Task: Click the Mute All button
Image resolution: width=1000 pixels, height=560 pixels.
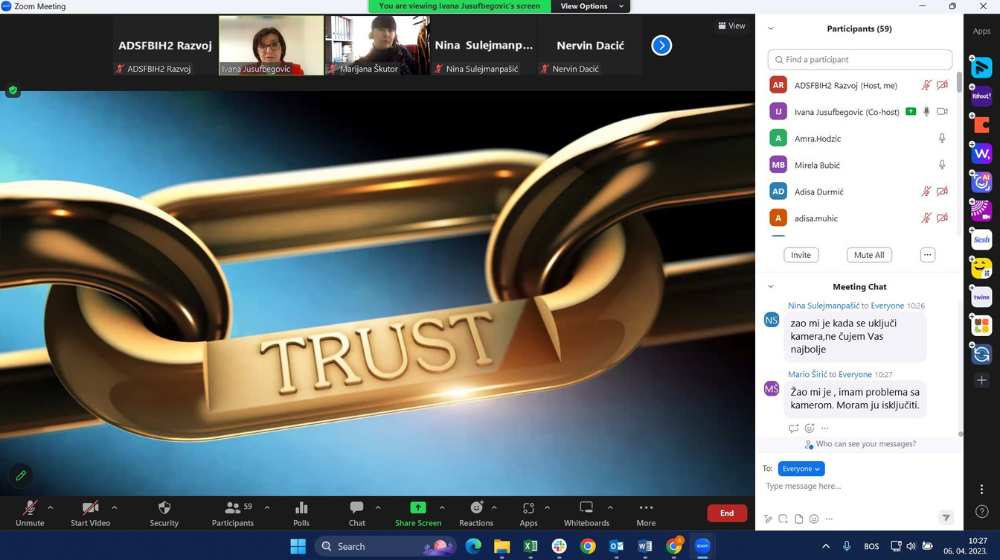Action: pyautogui.click(x=869, y=255)
